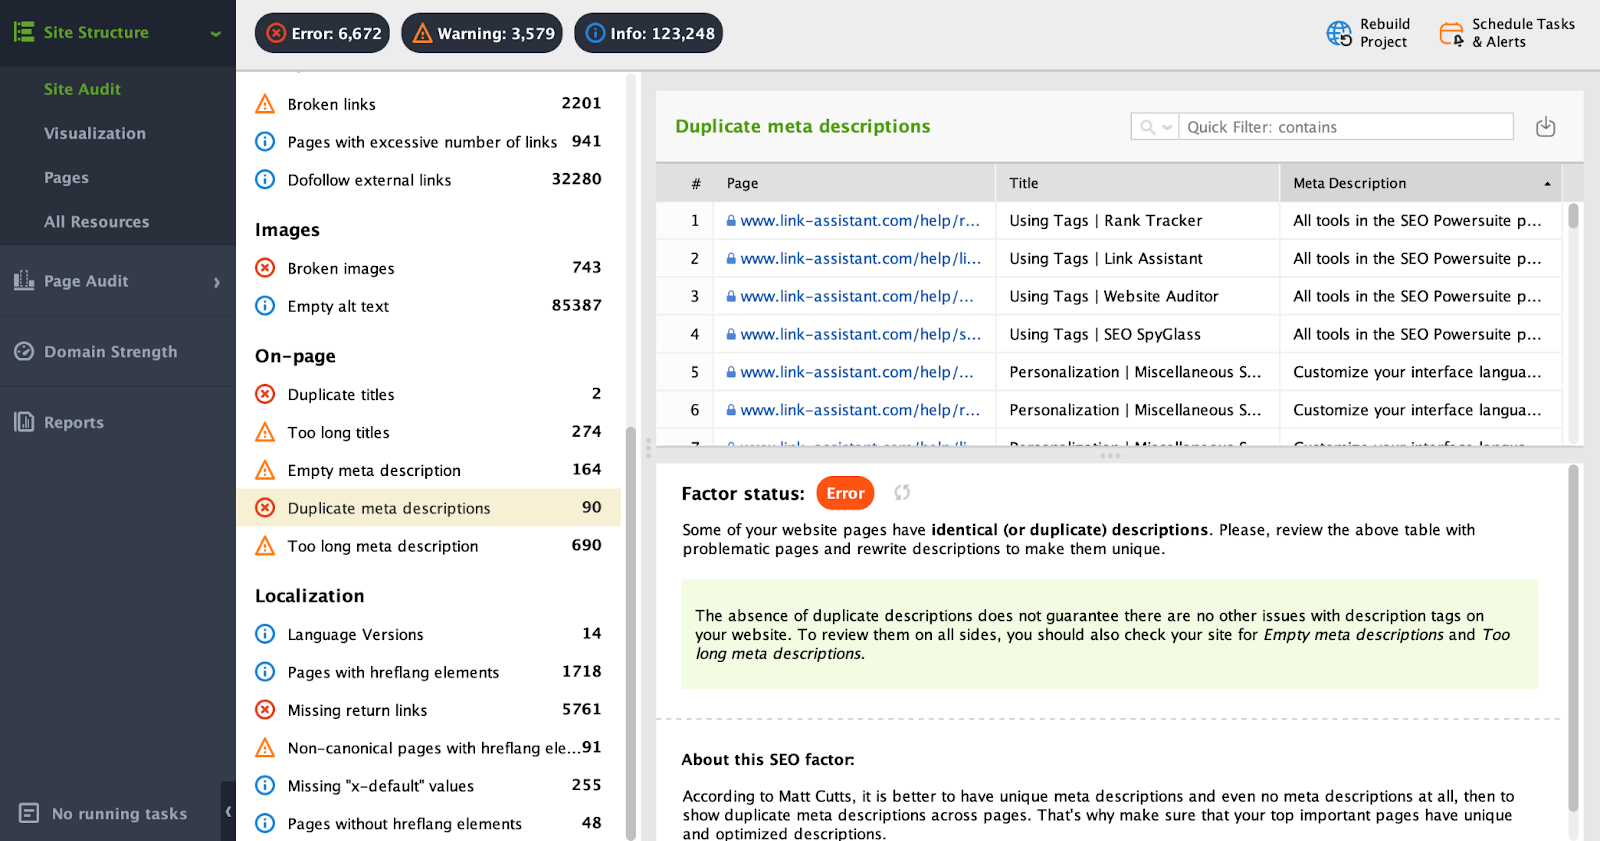This screenshot has height=841, width=1600.
Task: Click lock icon in row 6
Action: click(731, 410)
